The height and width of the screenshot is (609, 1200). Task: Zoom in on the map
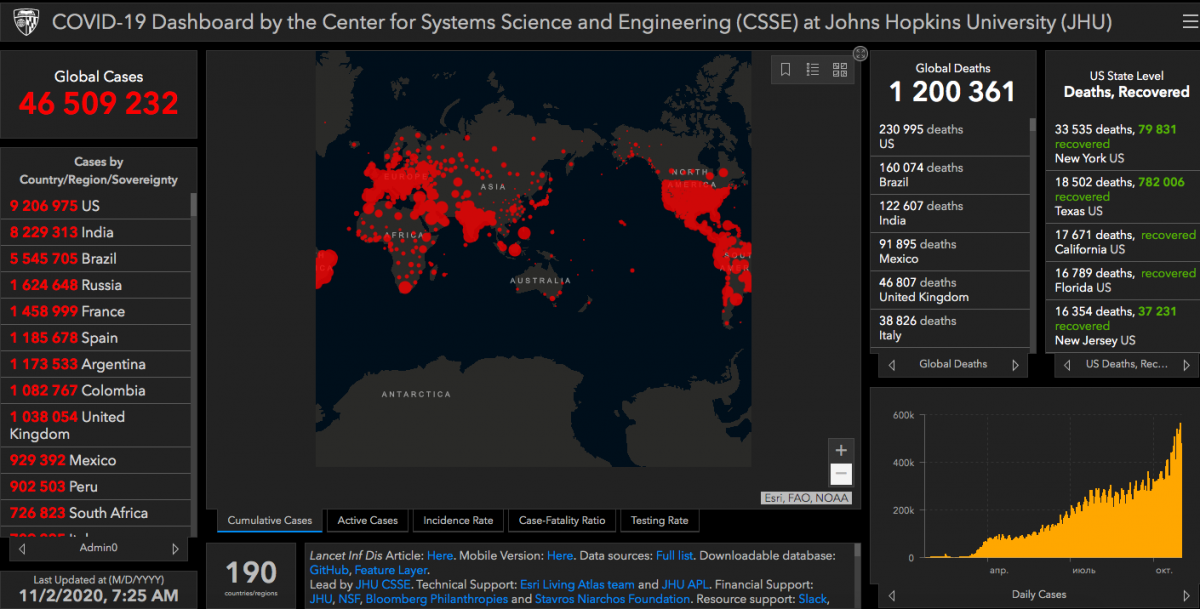pyautogui.click(x=841, y=450)
